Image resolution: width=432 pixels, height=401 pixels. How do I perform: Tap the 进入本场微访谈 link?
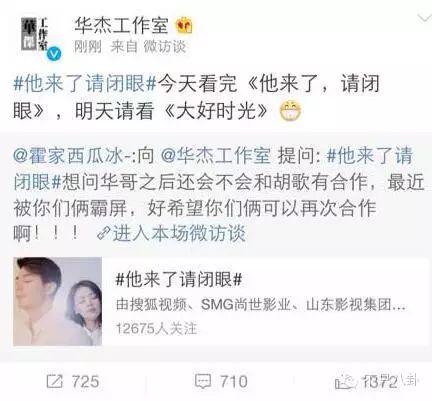click(x=179, y=233)
